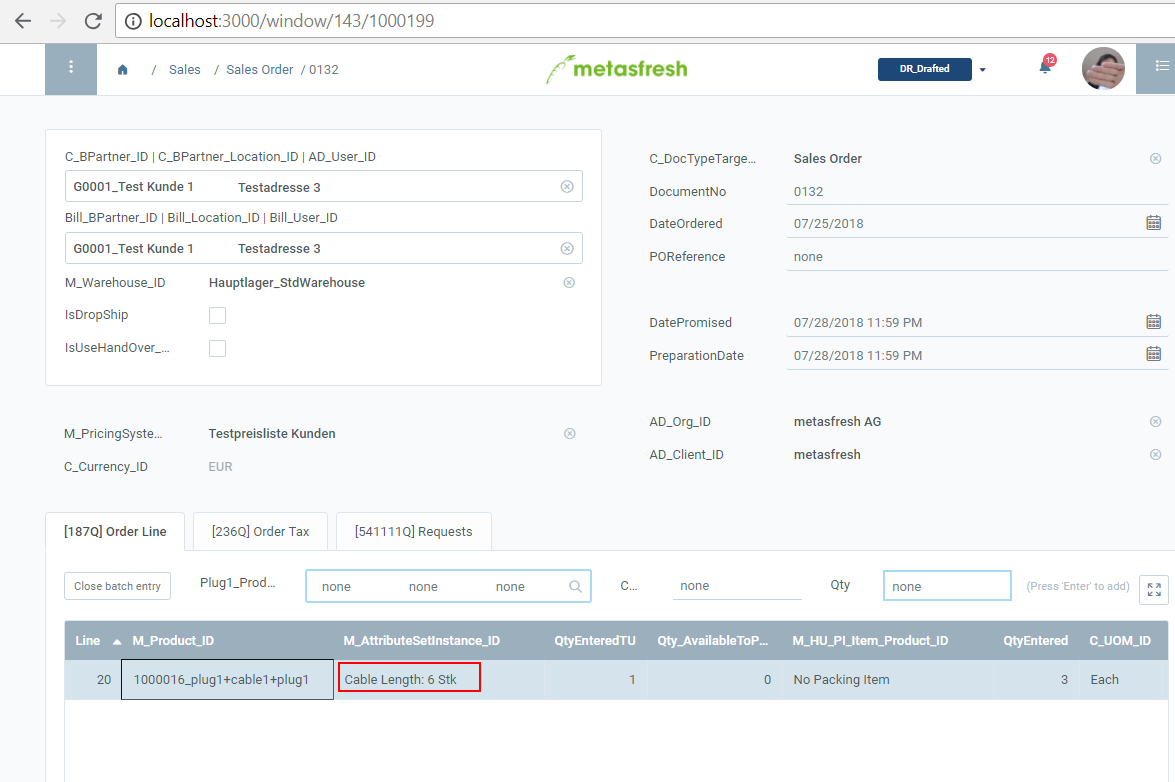This screenshot has width=1175, height=782.
Task: Click the DR_Drafted status button
Action: (925, 69)
